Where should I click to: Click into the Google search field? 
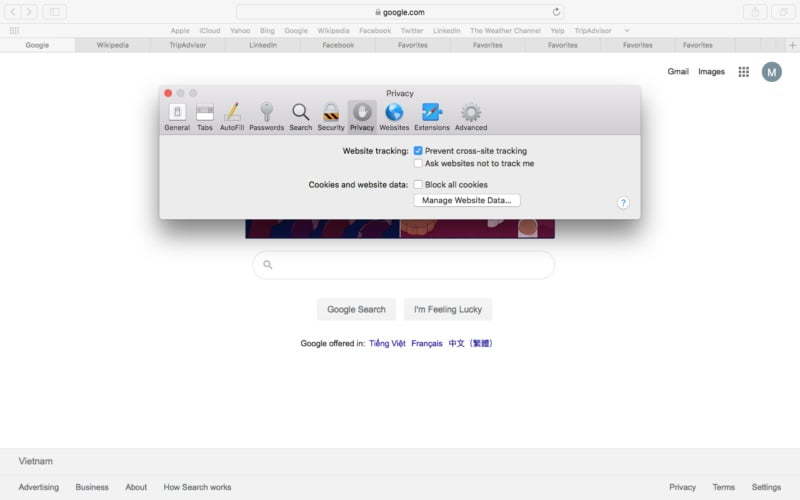(404, 265)
